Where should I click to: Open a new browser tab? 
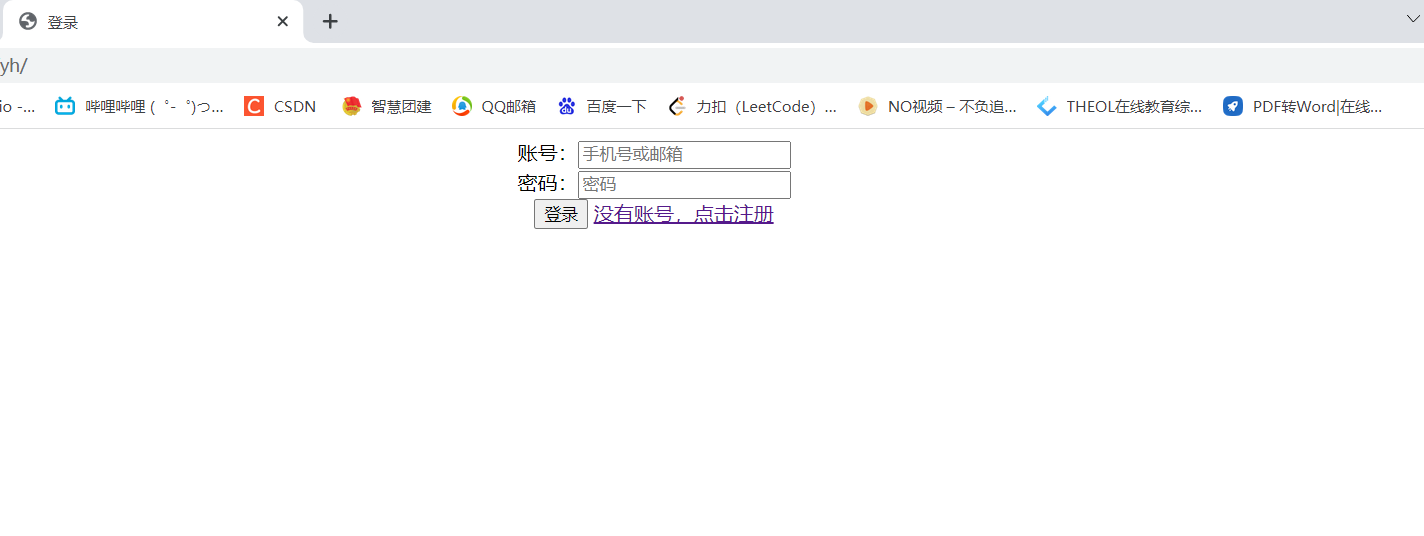pyautogui.click(x=330, y=21)
